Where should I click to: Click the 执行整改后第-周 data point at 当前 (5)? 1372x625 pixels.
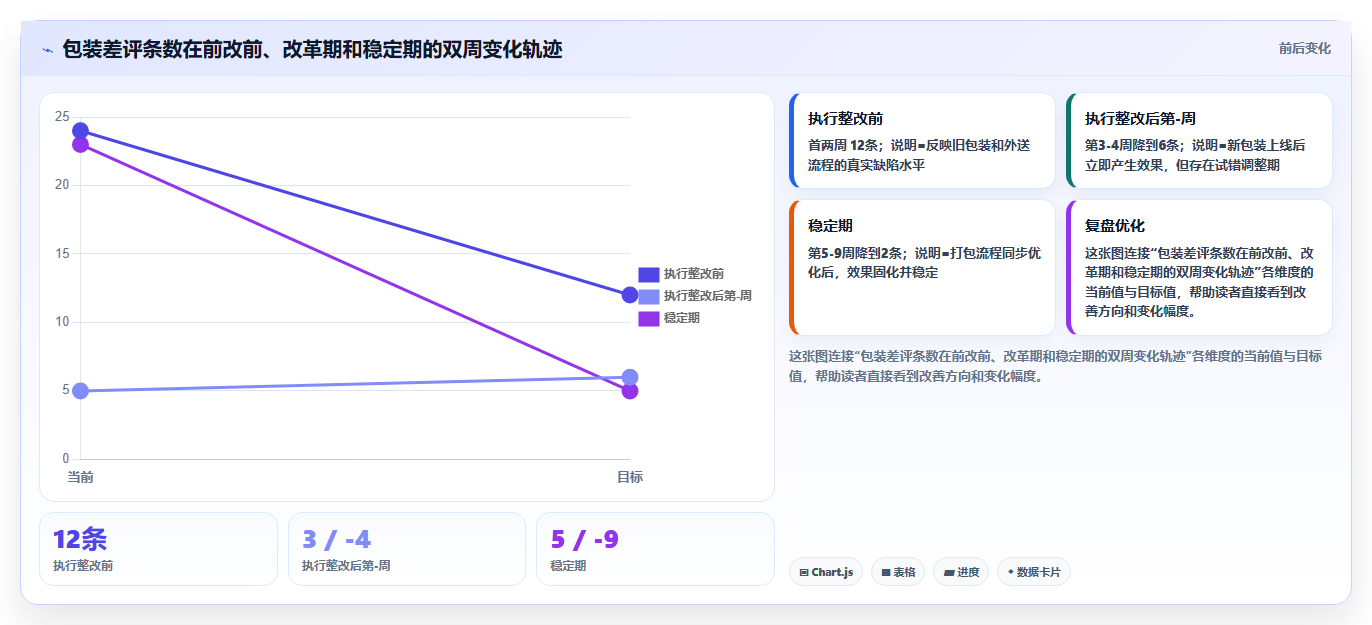point(80,391)
